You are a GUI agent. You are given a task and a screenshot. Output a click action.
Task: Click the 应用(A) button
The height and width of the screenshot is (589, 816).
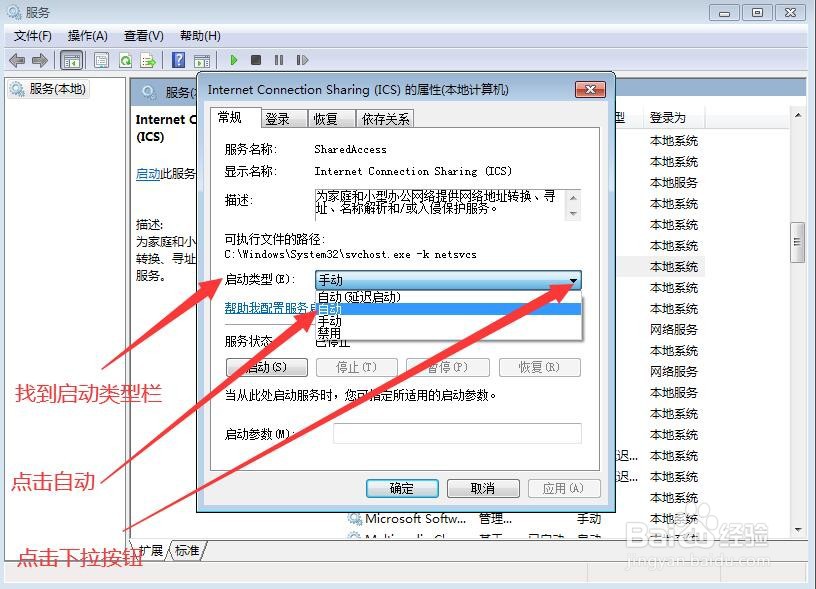pos(564,489)
